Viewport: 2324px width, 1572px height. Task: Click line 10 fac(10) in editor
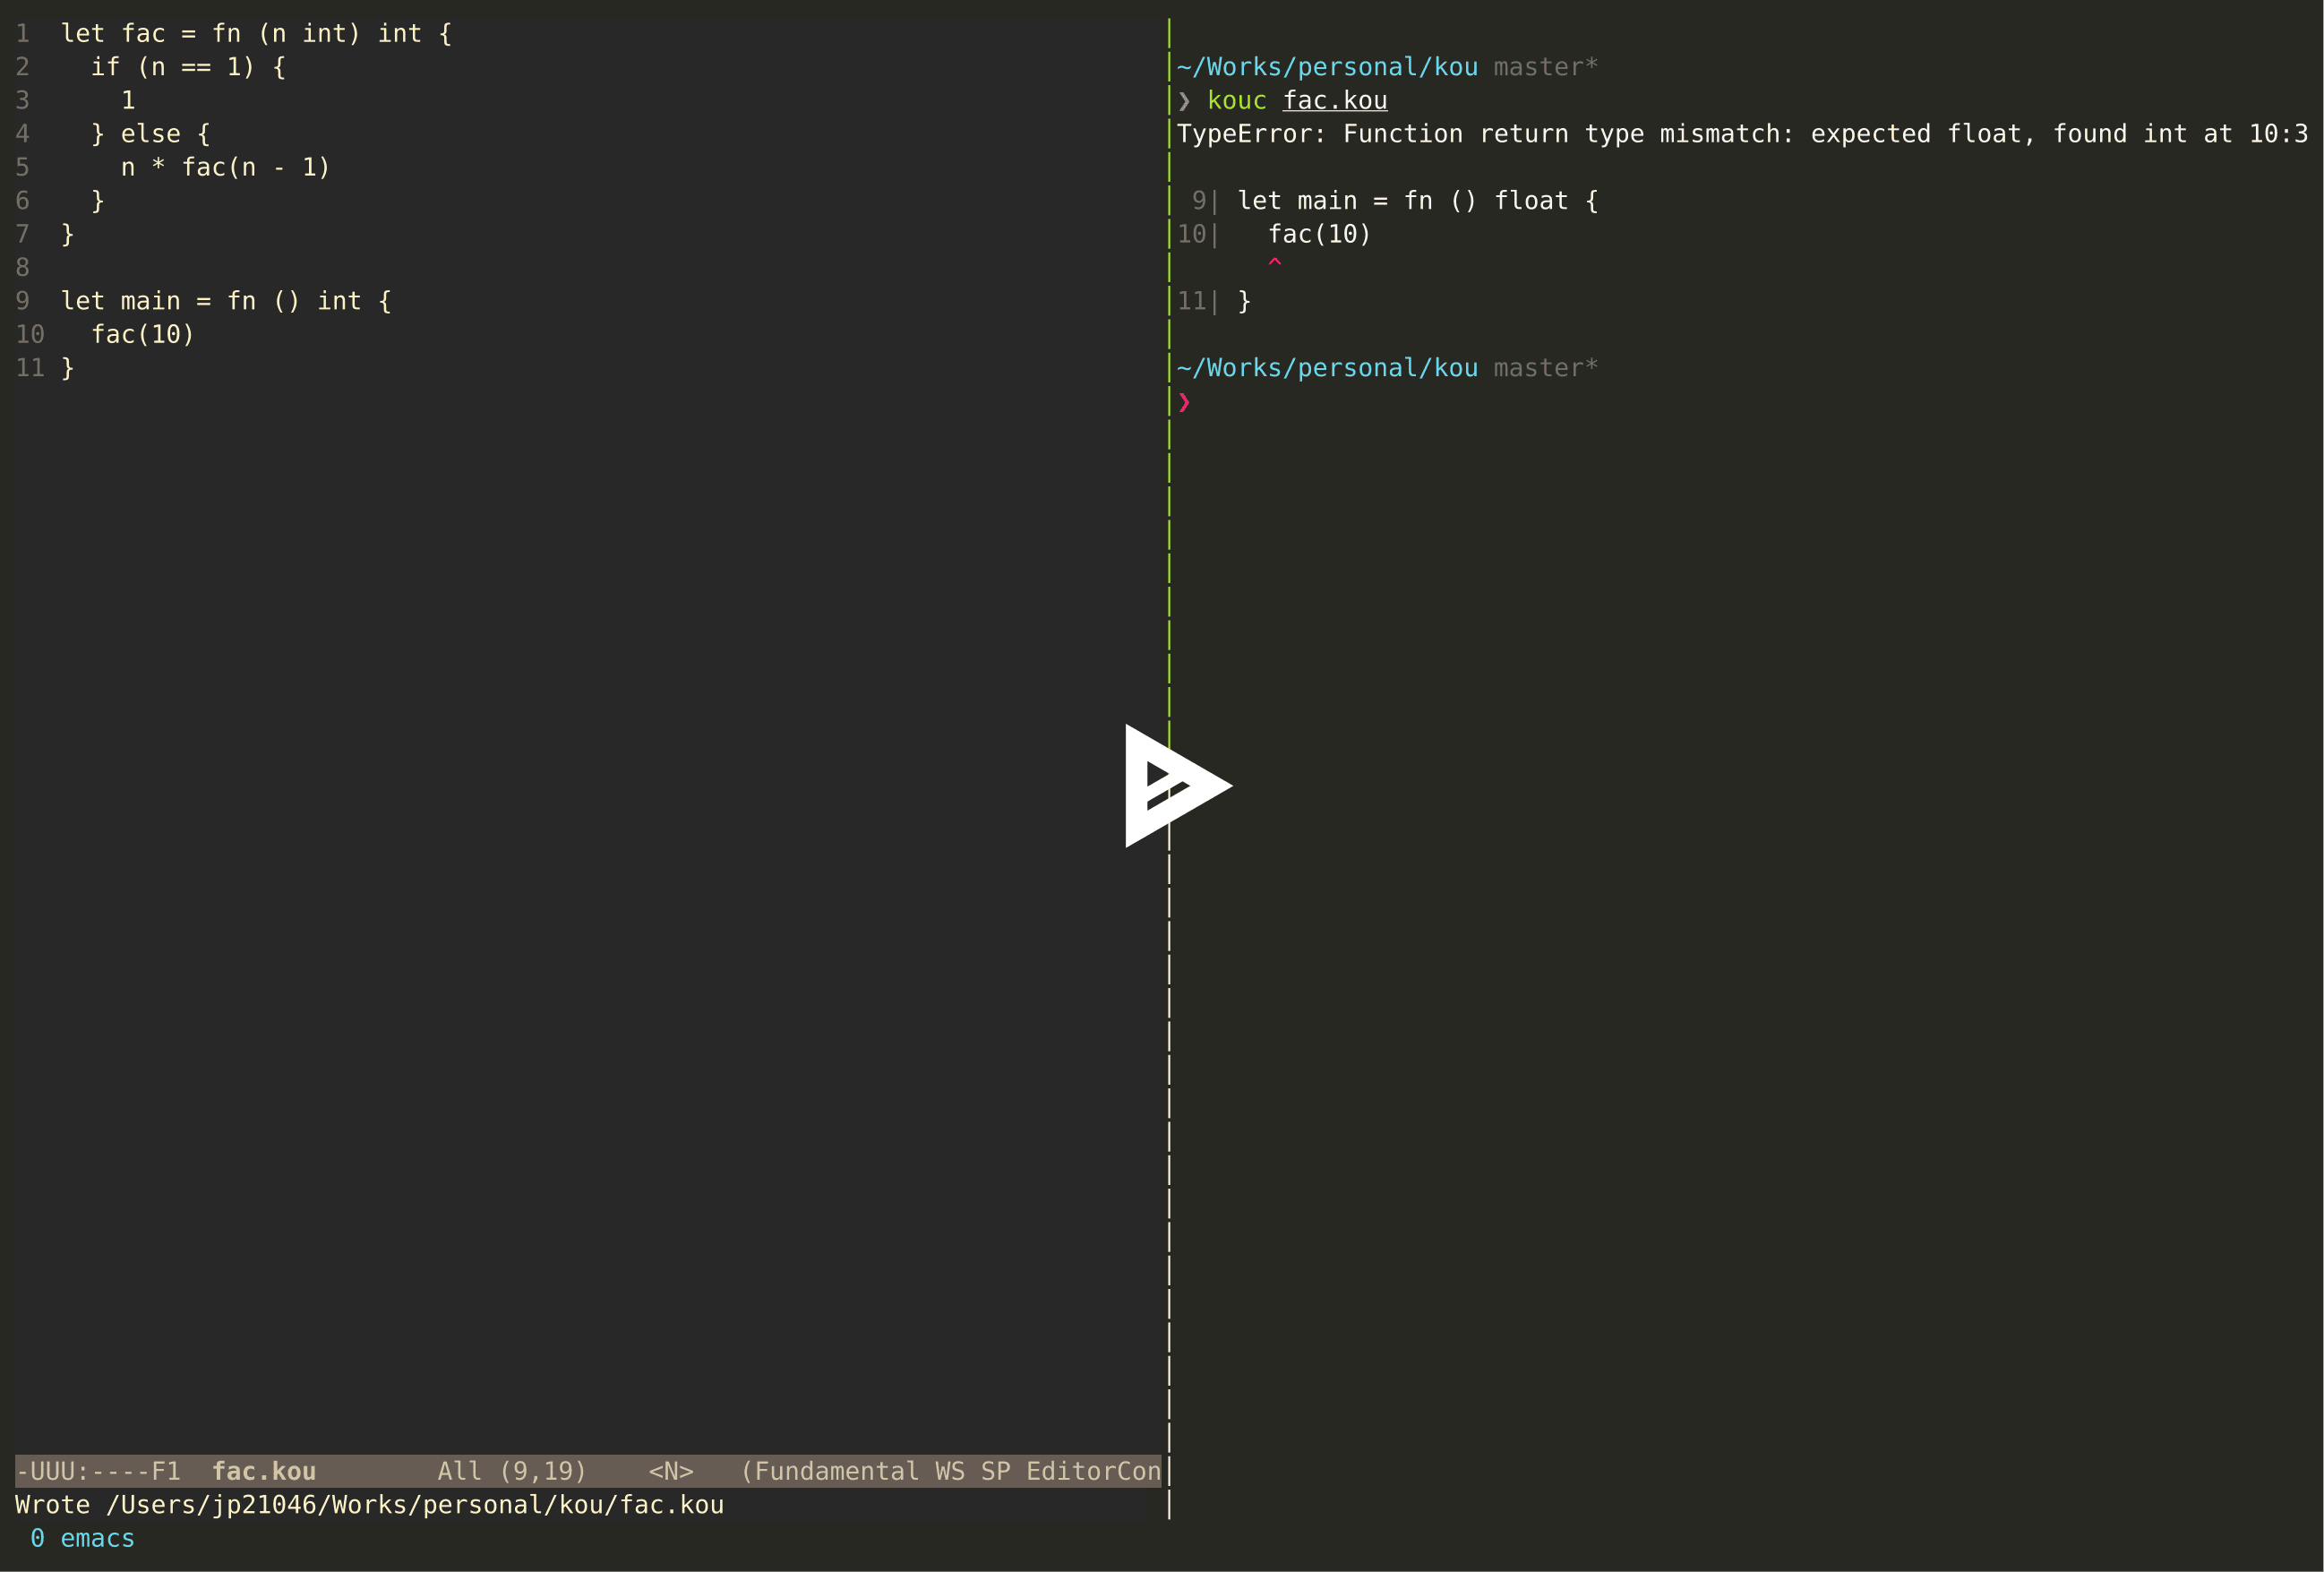132,333
